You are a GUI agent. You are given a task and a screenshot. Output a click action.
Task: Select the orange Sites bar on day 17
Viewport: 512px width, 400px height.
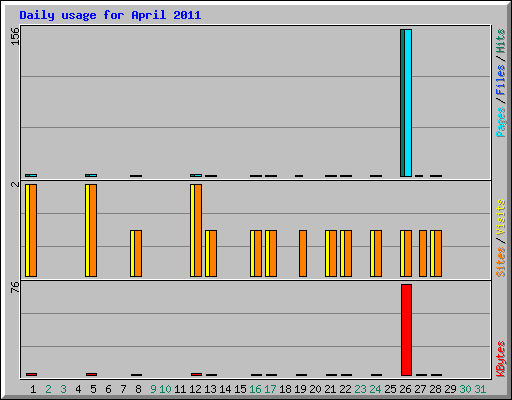[273, 253]
